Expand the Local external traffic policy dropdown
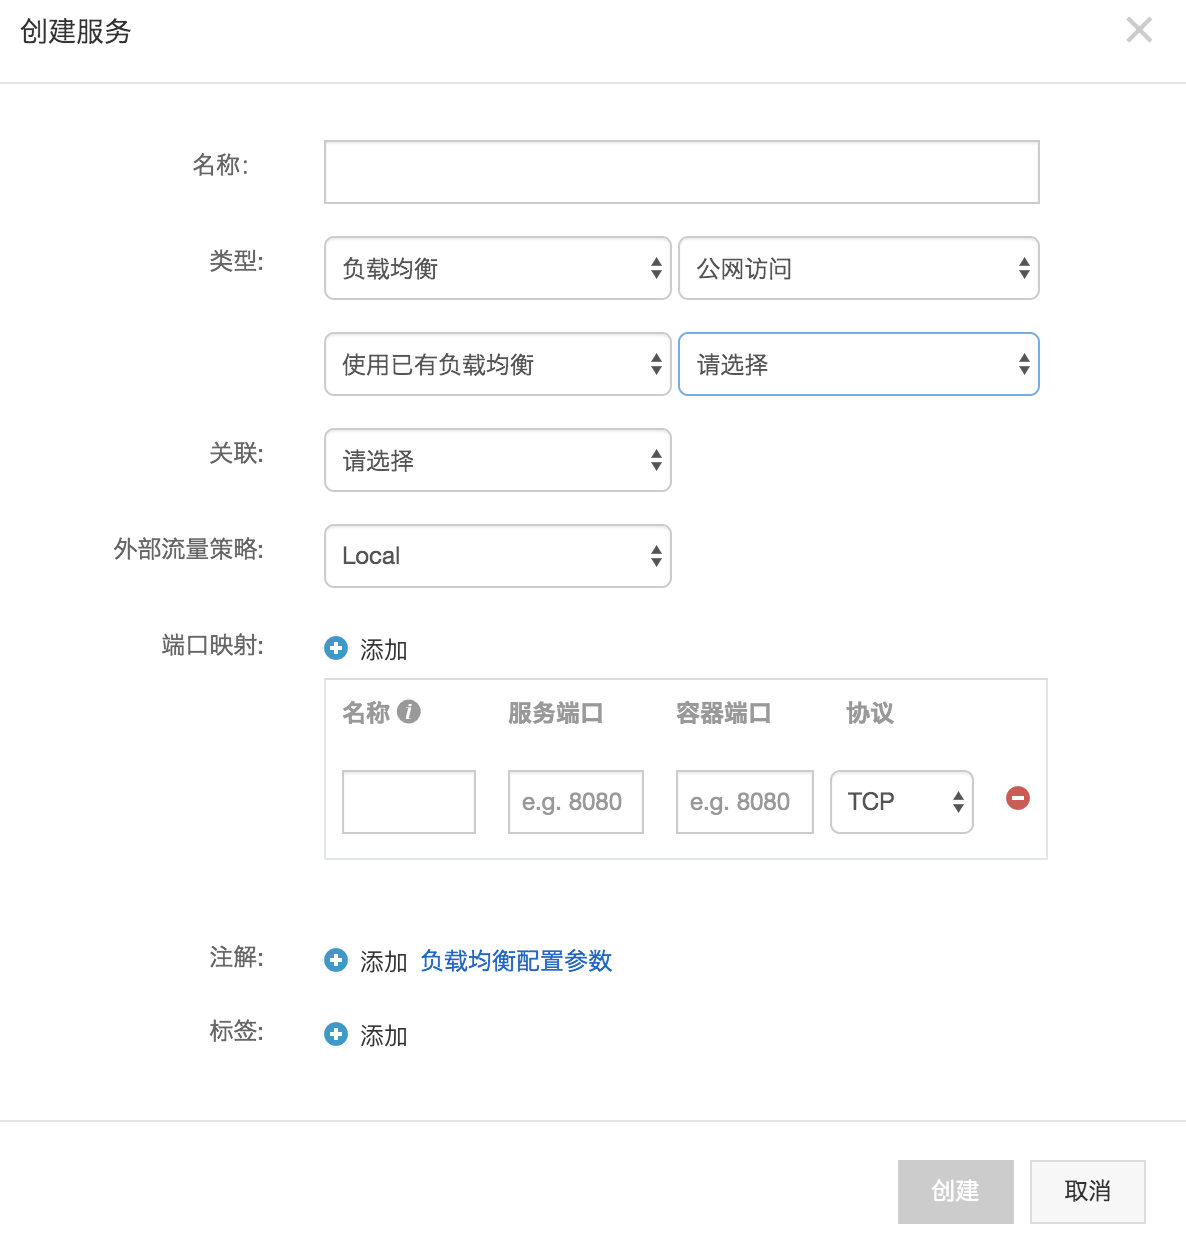The width and height of the screenshot is (1186, 1254). [497, 556]
